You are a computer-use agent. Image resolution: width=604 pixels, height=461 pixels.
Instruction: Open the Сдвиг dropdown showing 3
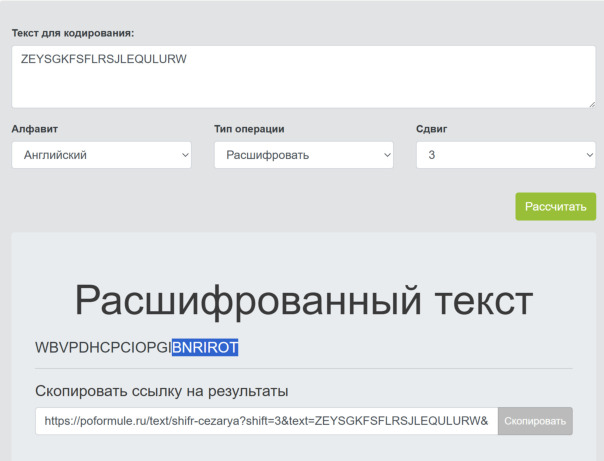pyautogui.click(x=505, y=155)
